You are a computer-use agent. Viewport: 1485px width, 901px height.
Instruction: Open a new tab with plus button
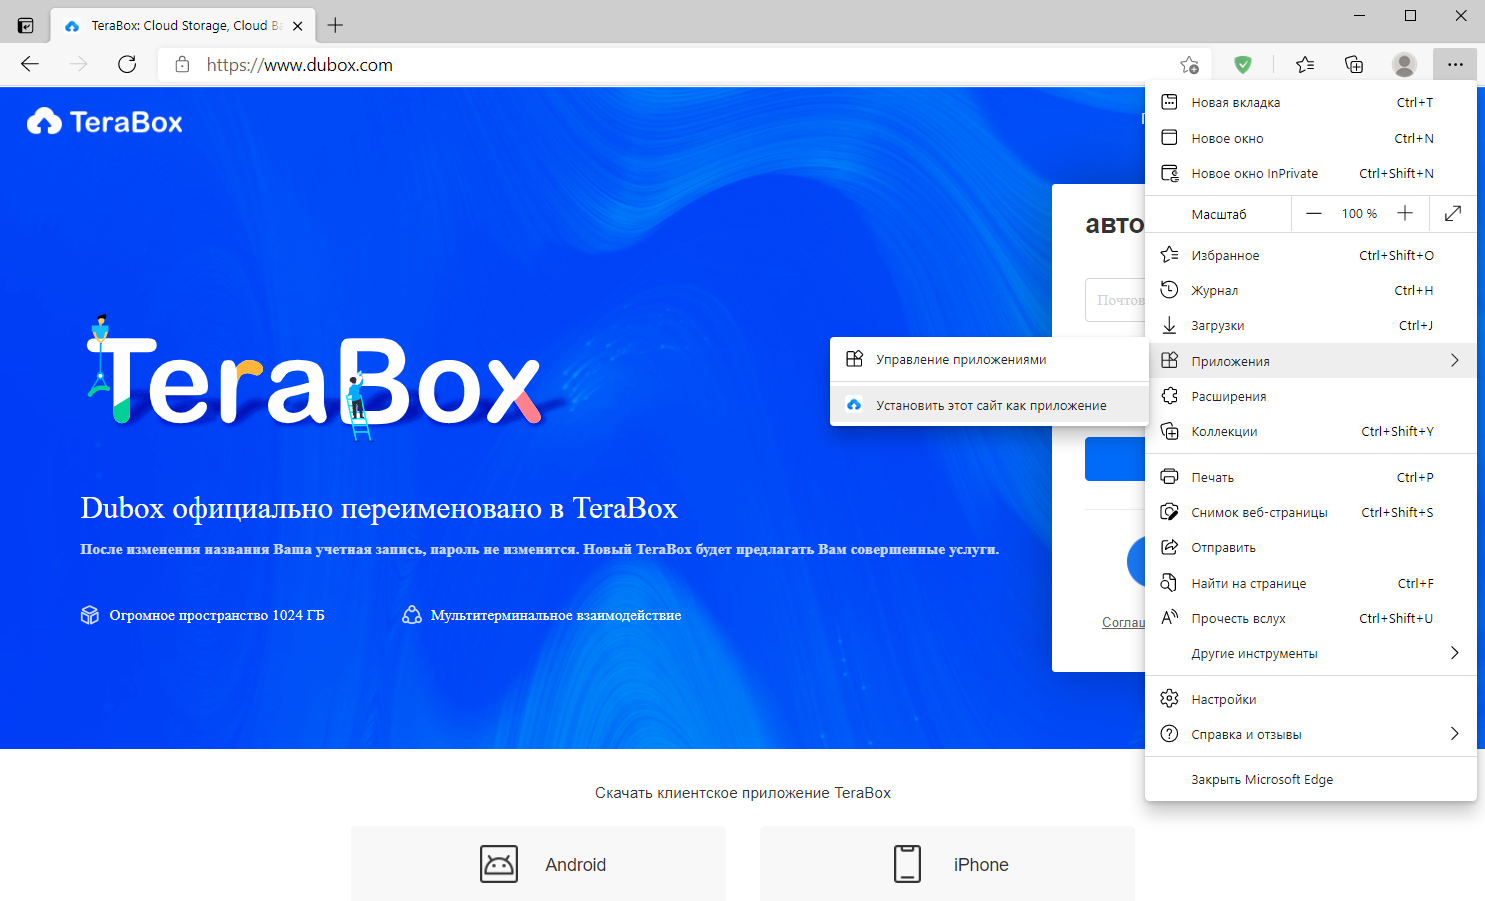[335, 26]
